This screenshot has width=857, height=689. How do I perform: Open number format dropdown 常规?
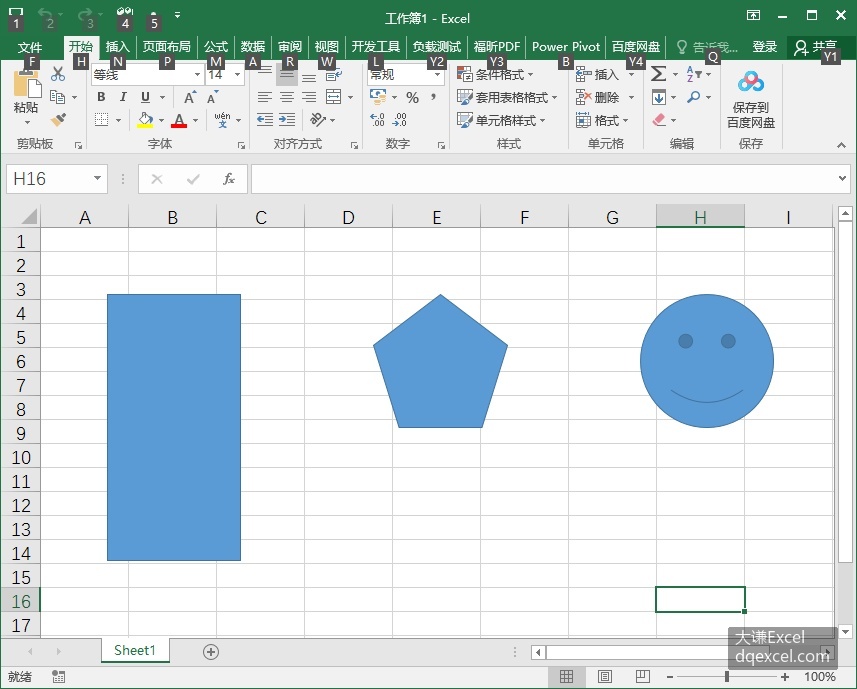(x=437, y=75)
